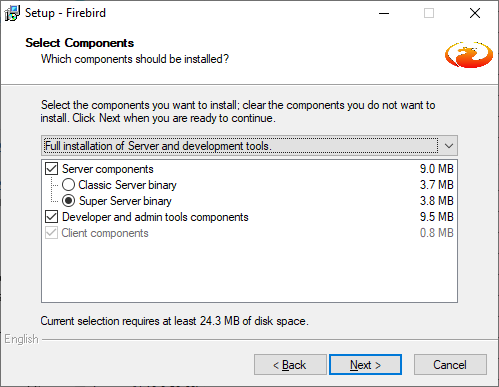The image size is (499, 387).
Task: Click the Setup installer icon in title bar
Action: coord(12,13)
